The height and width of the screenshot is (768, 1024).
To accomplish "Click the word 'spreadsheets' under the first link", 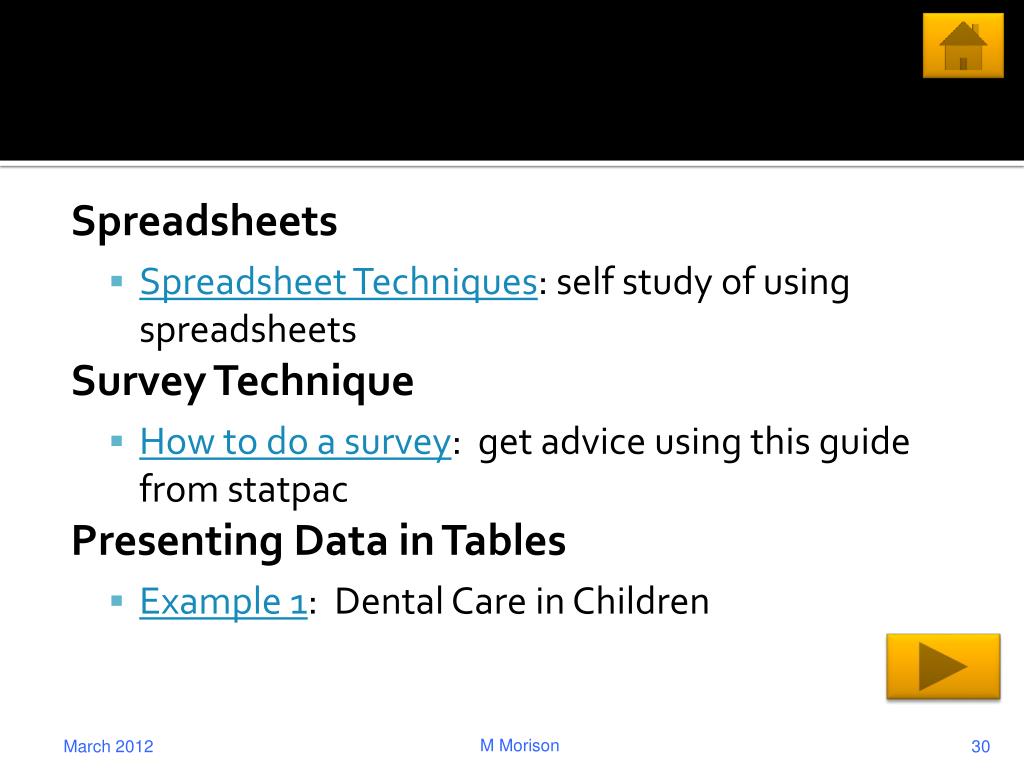I will [248, 330].
